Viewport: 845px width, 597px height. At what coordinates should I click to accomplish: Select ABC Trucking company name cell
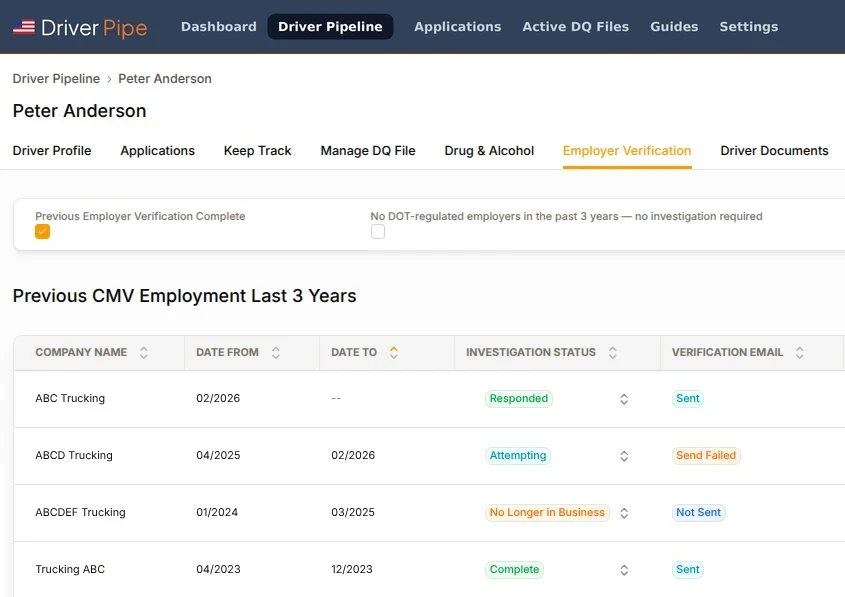(x=70, y=399)
